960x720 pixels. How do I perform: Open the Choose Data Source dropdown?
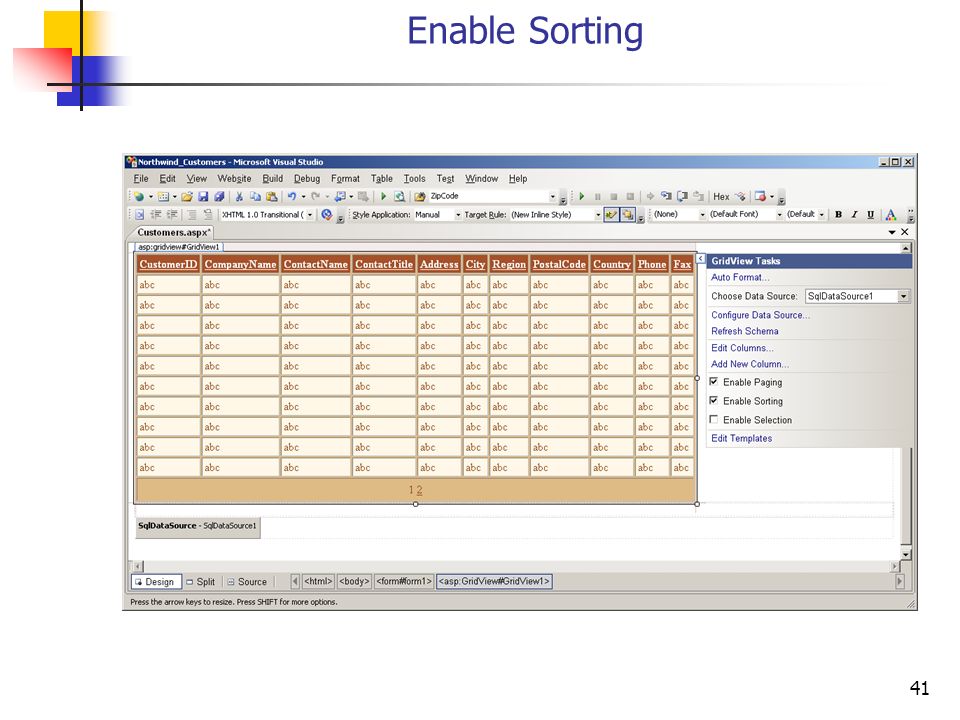pos(904,296)
